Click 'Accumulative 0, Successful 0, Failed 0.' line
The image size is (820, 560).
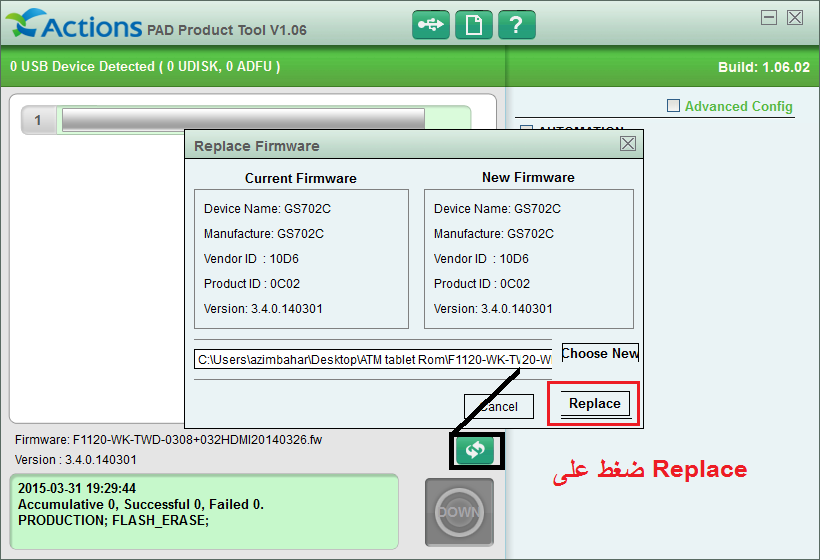pos(141,505)
